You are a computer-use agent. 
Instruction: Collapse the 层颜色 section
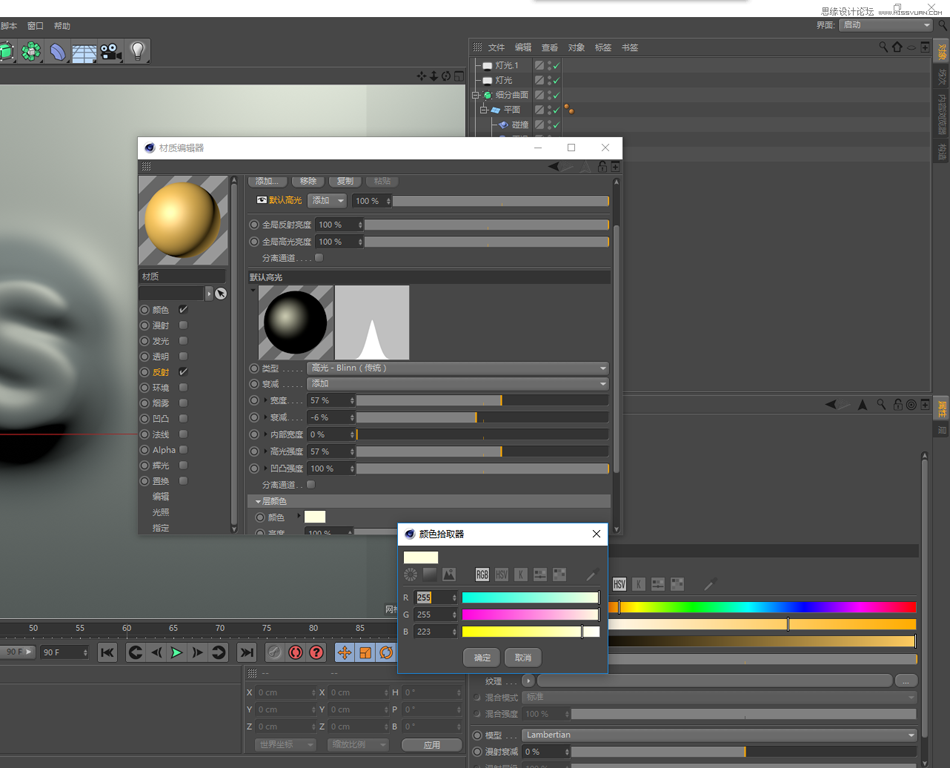pos(258,502)
